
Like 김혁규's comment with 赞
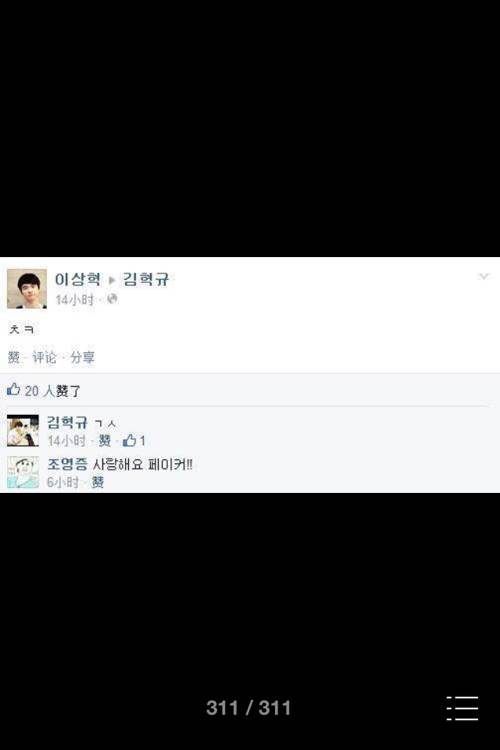click(x=104, y=441)
